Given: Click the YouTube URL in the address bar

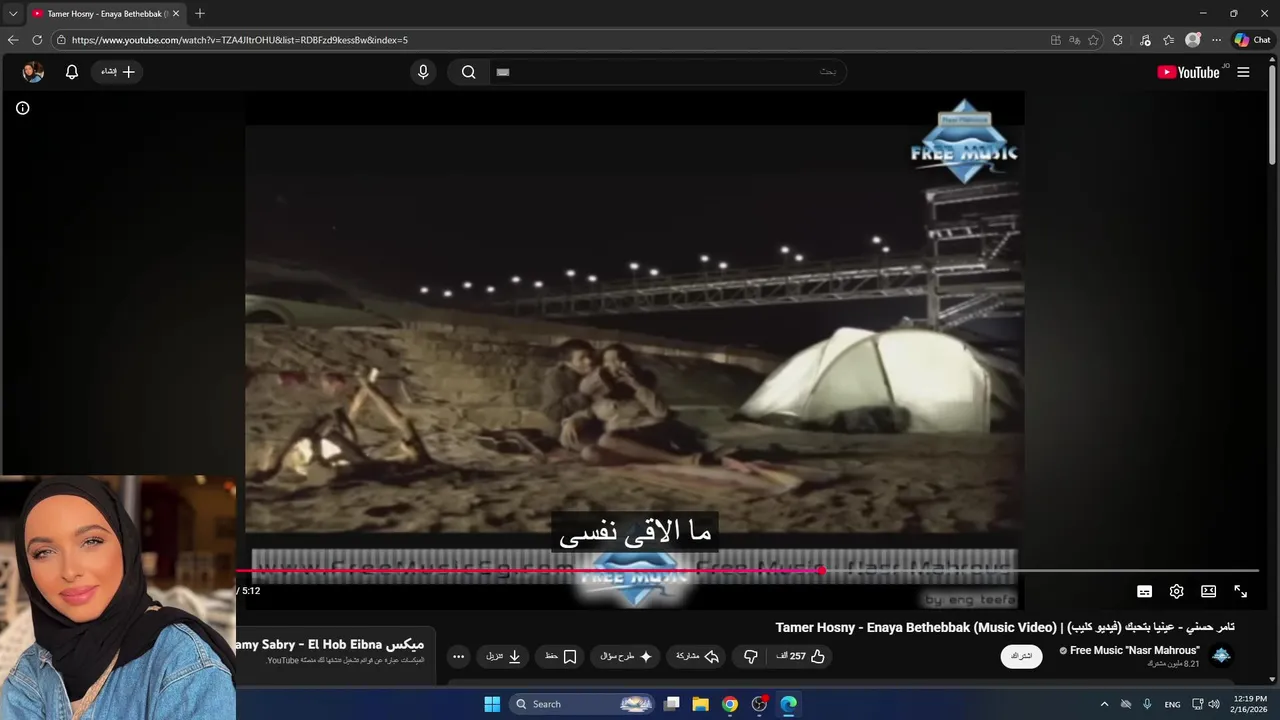Looking at the screenshot, I should [240, 40].
